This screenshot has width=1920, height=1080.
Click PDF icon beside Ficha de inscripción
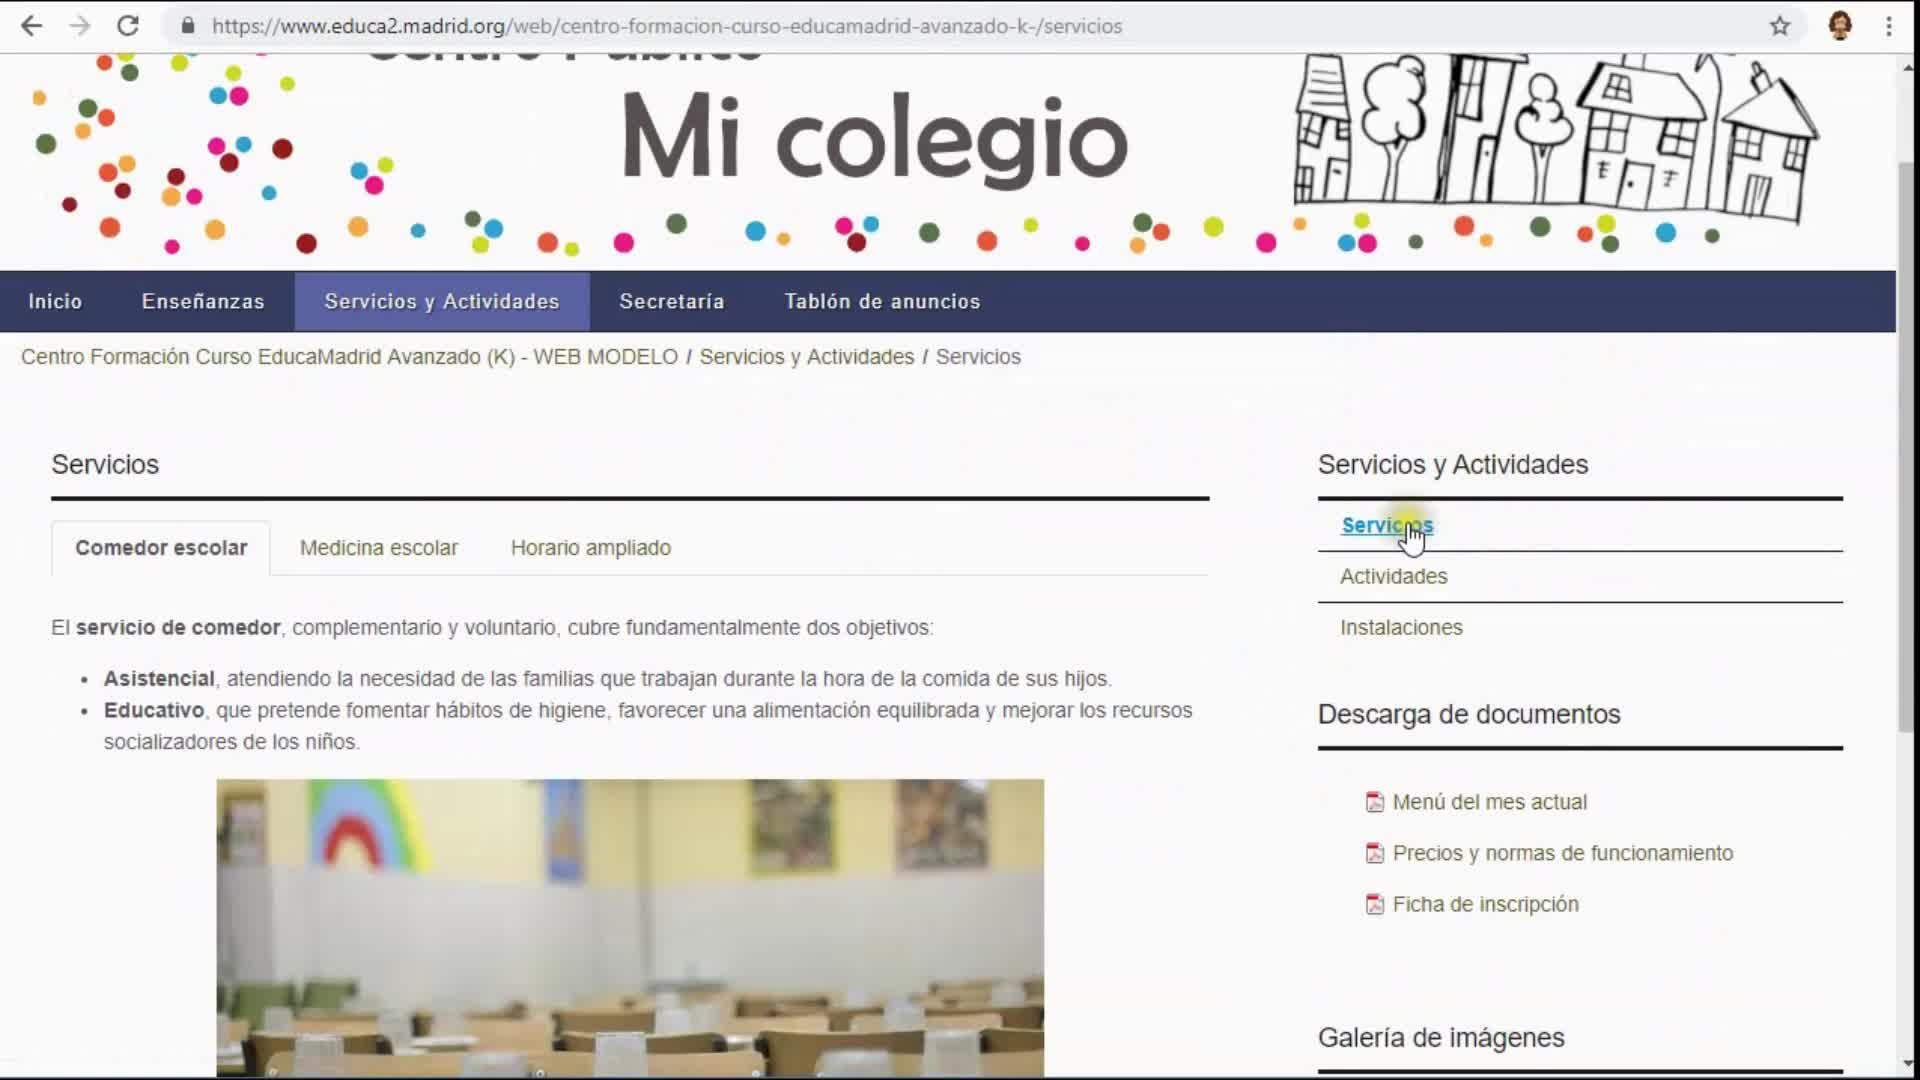click(1375, 904)
